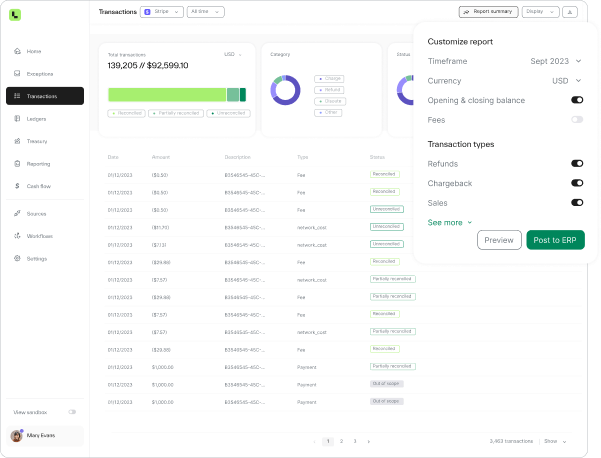601x458 pixels.
Task: Click the Reporting icon in sidebar
Action: click(18, 164)
